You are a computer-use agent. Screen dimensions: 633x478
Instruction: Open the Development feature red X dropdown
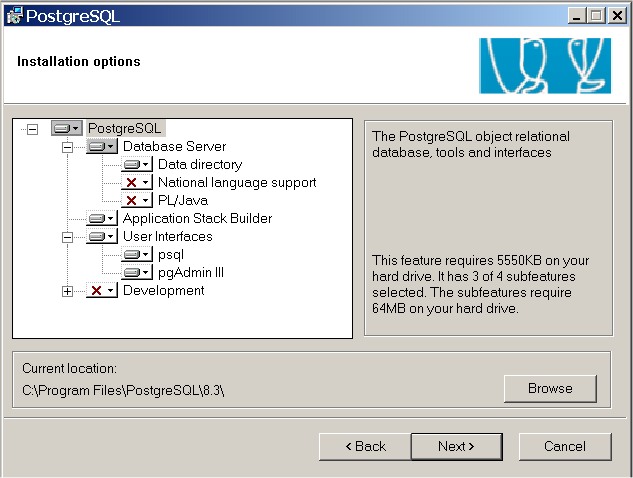[102, 290]
